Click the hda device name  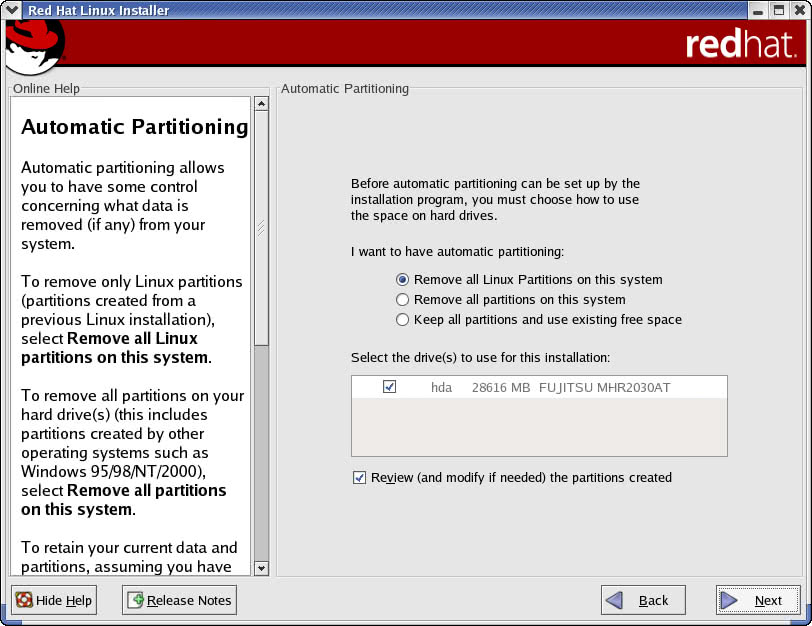441,388
